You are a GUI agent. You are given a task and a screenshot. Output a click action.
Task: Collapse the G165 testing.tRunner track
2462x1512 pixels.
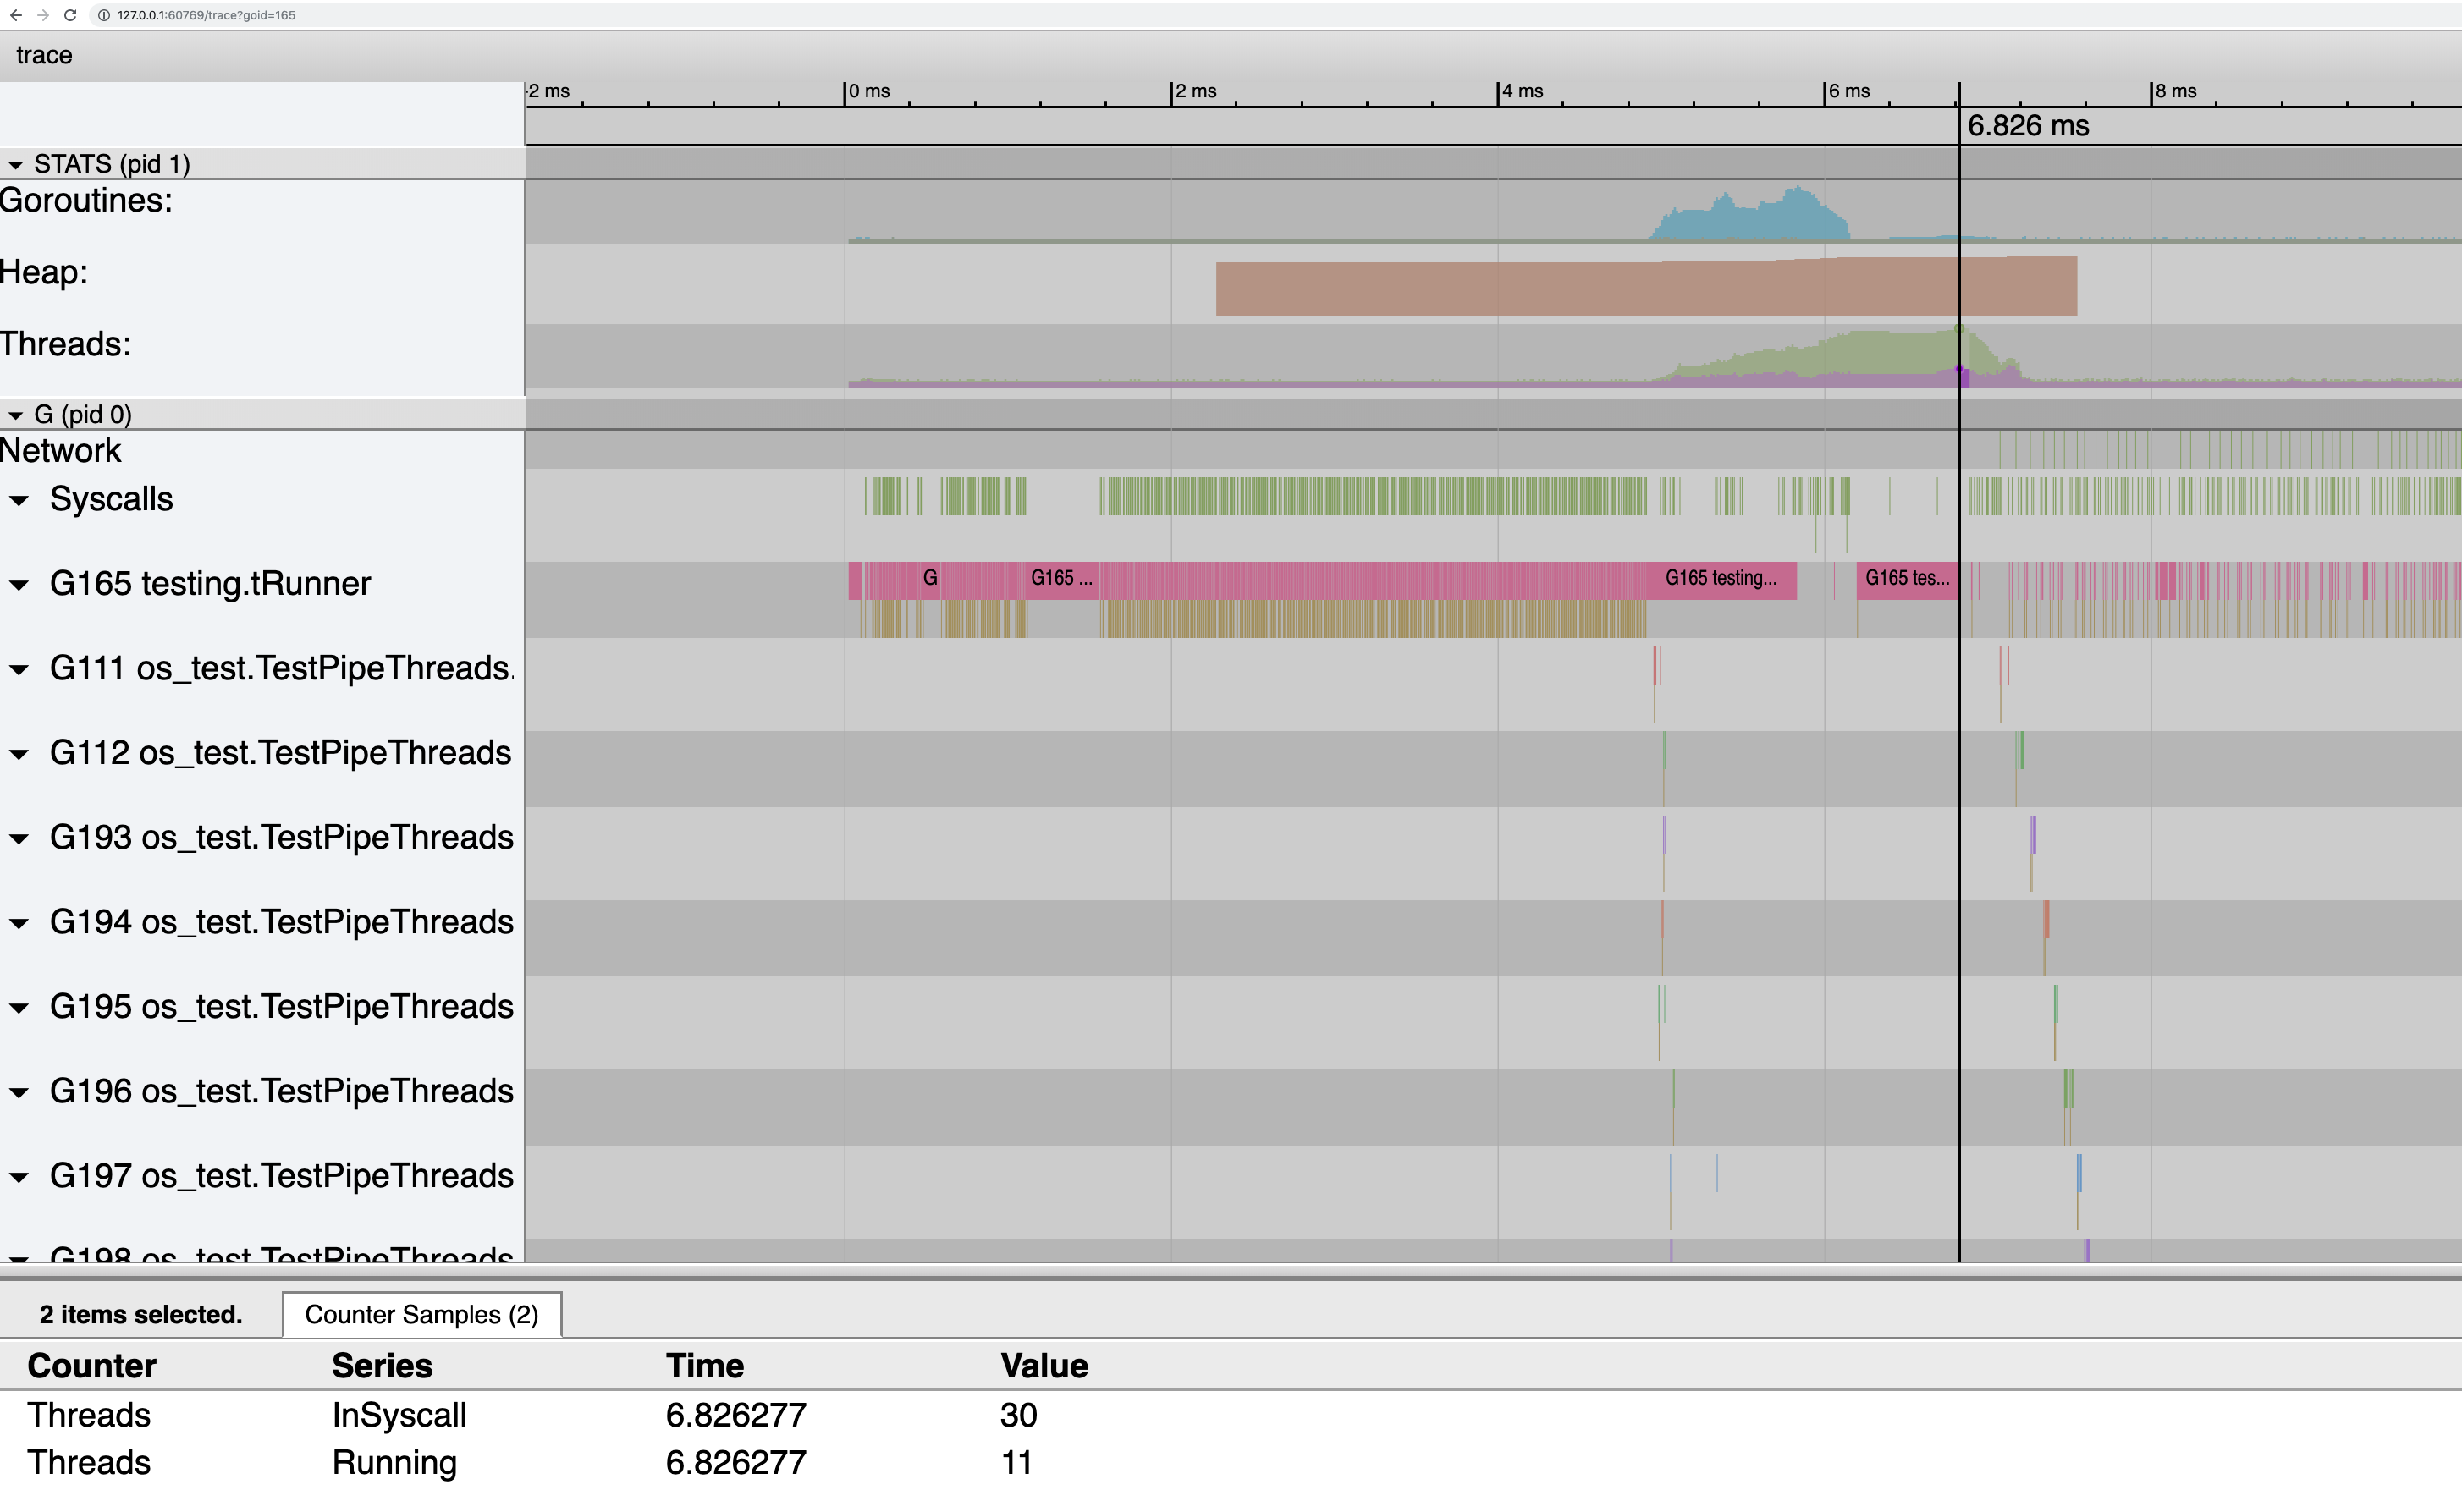point(19,585)
